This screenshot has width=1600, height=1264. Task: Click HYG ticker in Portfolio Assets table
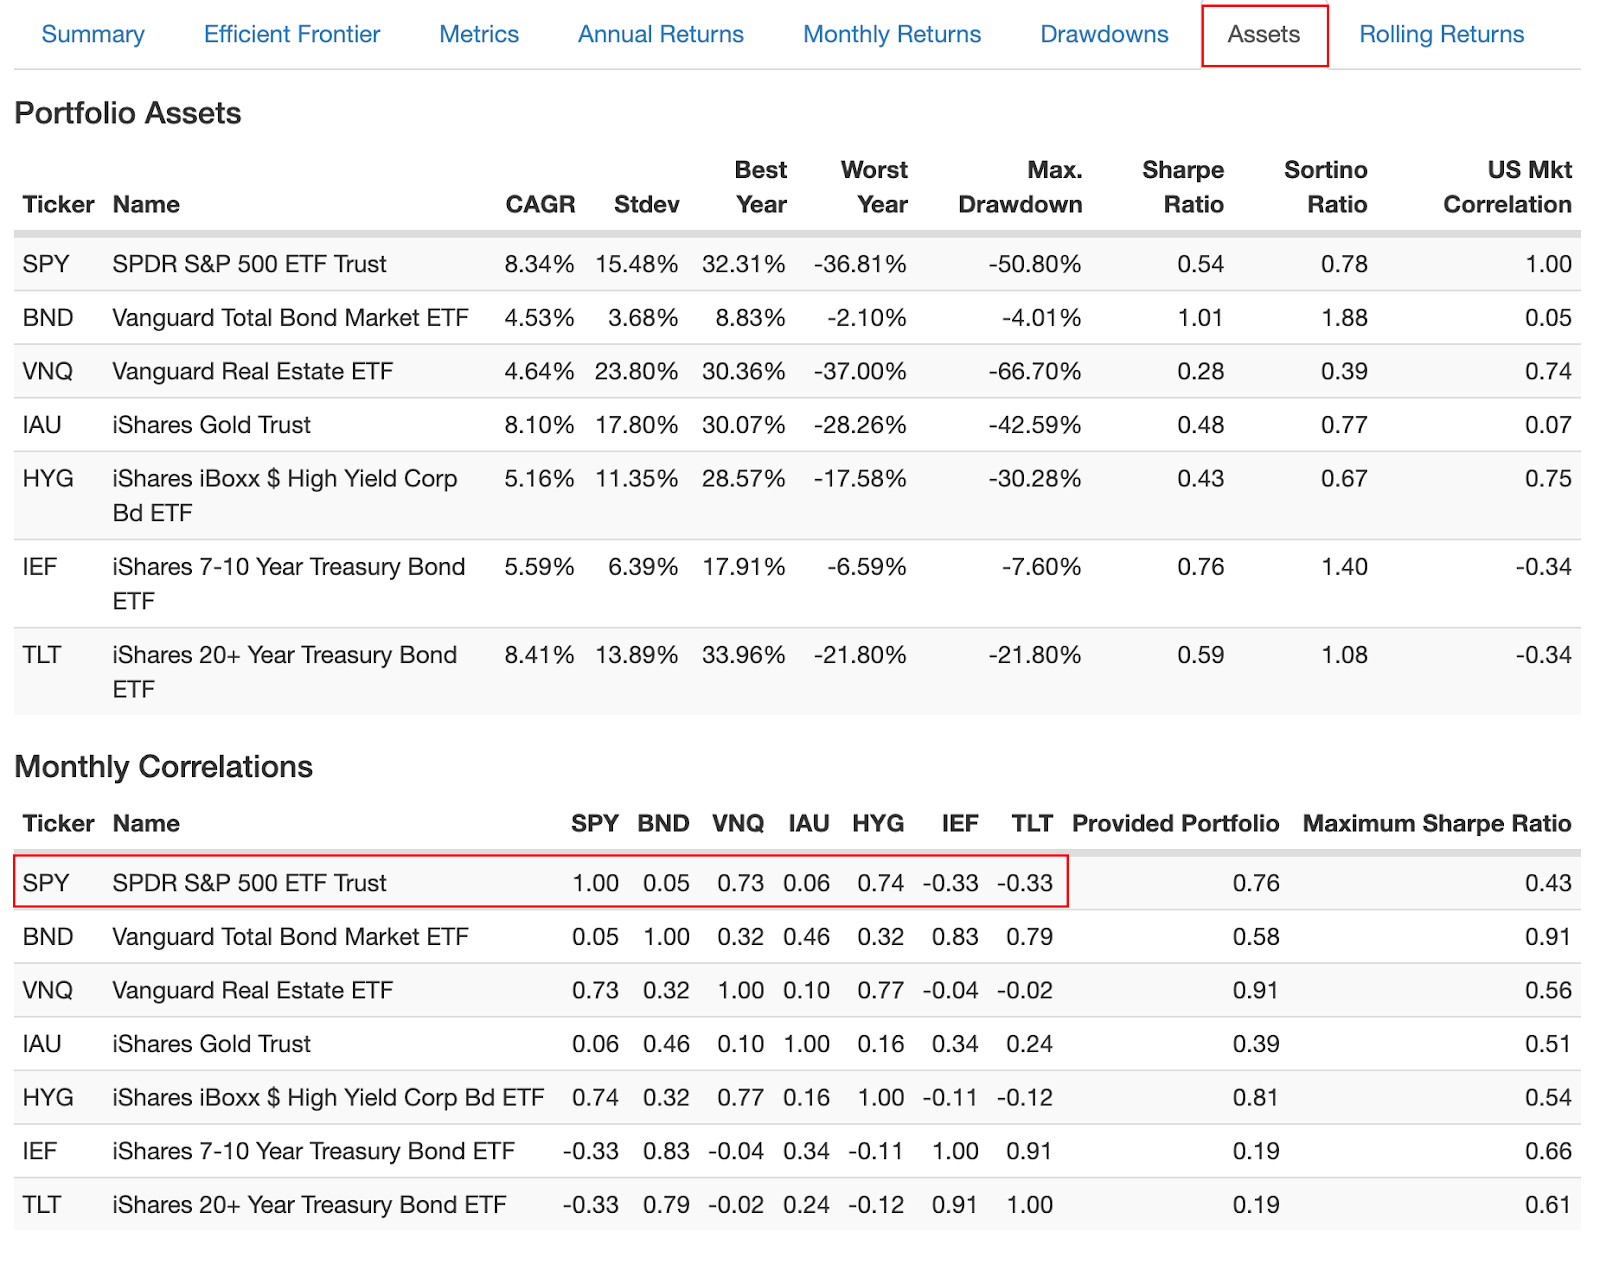48,479
